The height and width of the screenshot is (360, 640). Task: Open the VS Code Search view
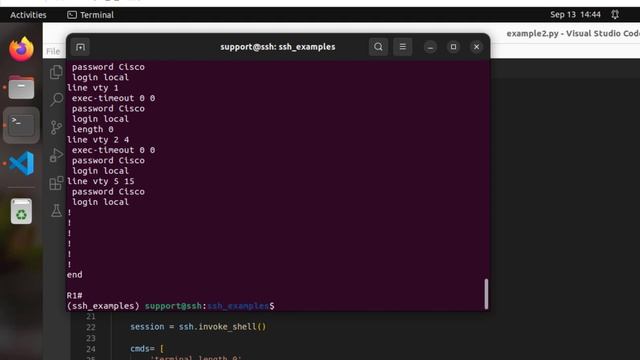click(x=56, y=99)
